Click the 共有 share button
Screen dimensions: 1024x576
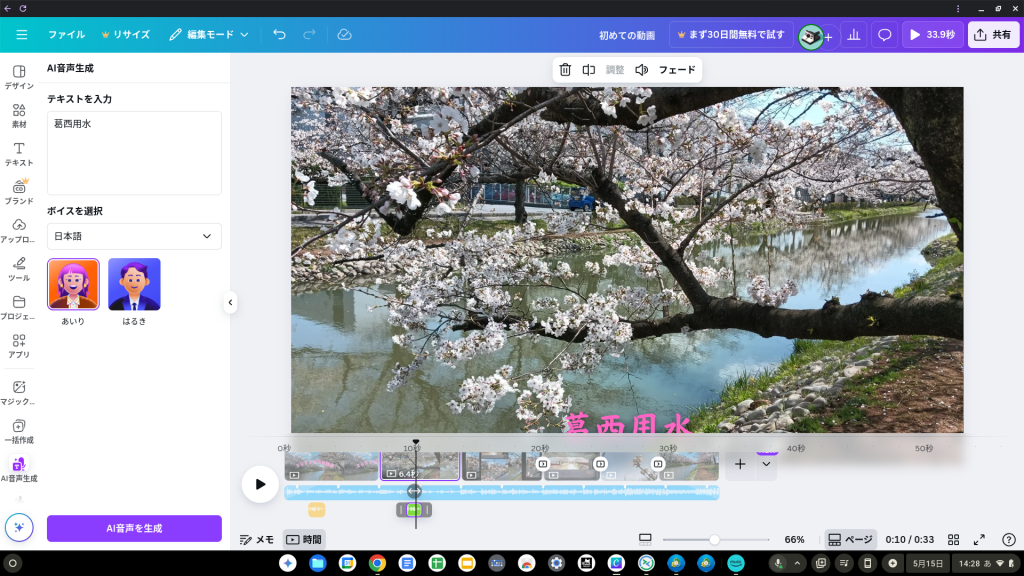point(993,34)
